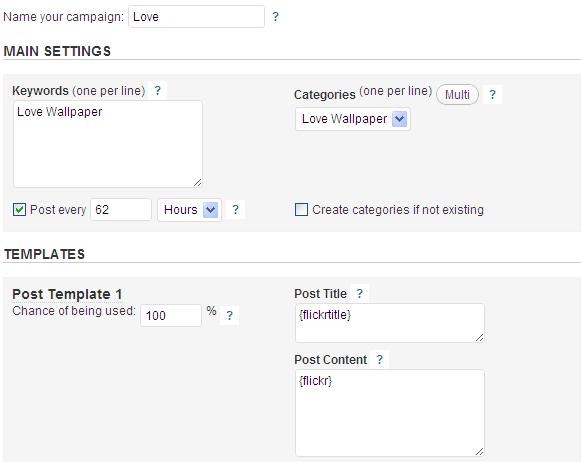This screenshot has width=581, height=462.
Task: Select the Post every number field
Action: coord(121,210)
